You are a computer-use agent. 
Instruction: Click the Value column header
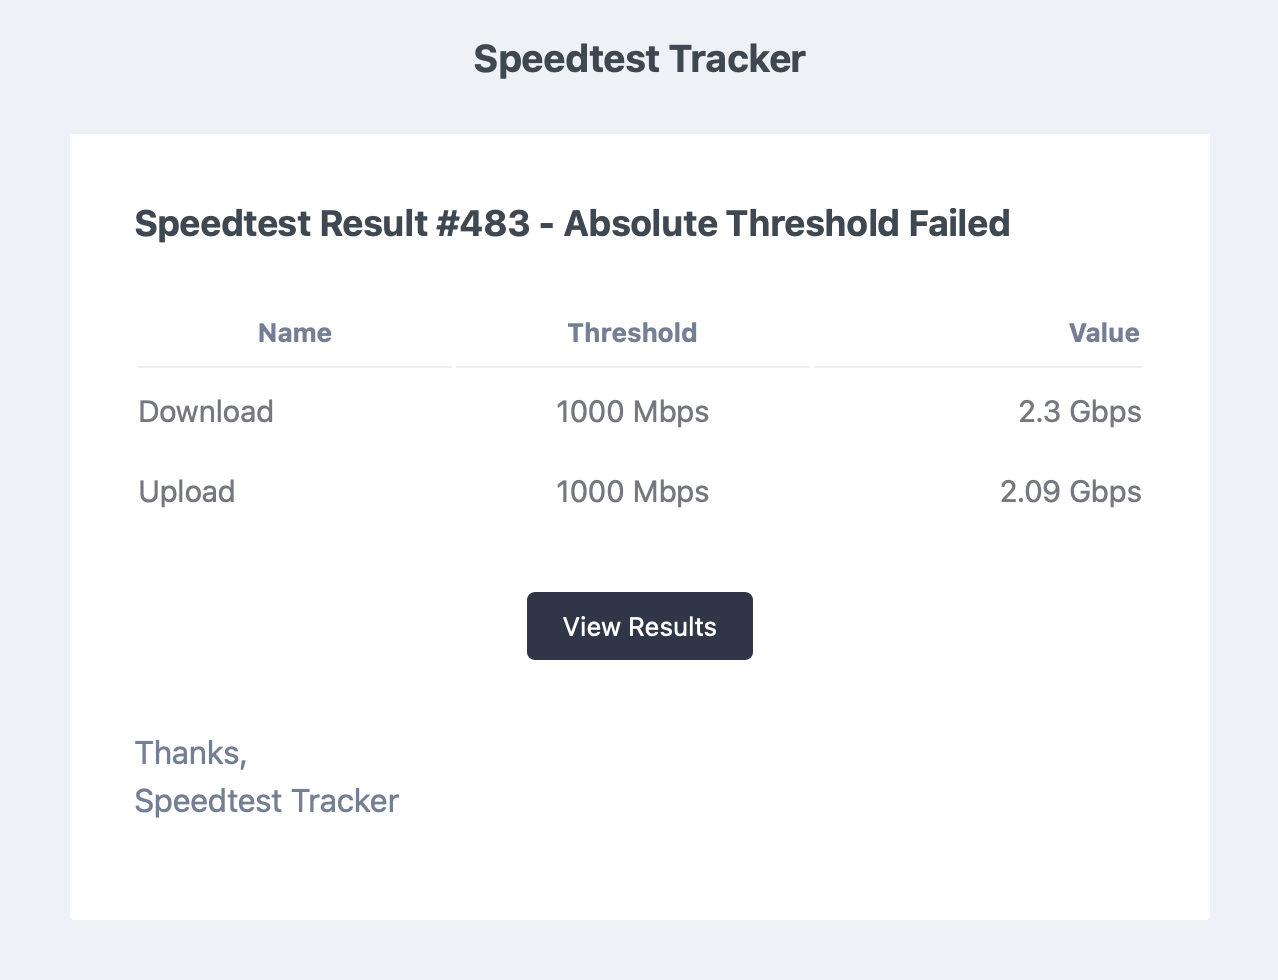(x=1104, y=333)
